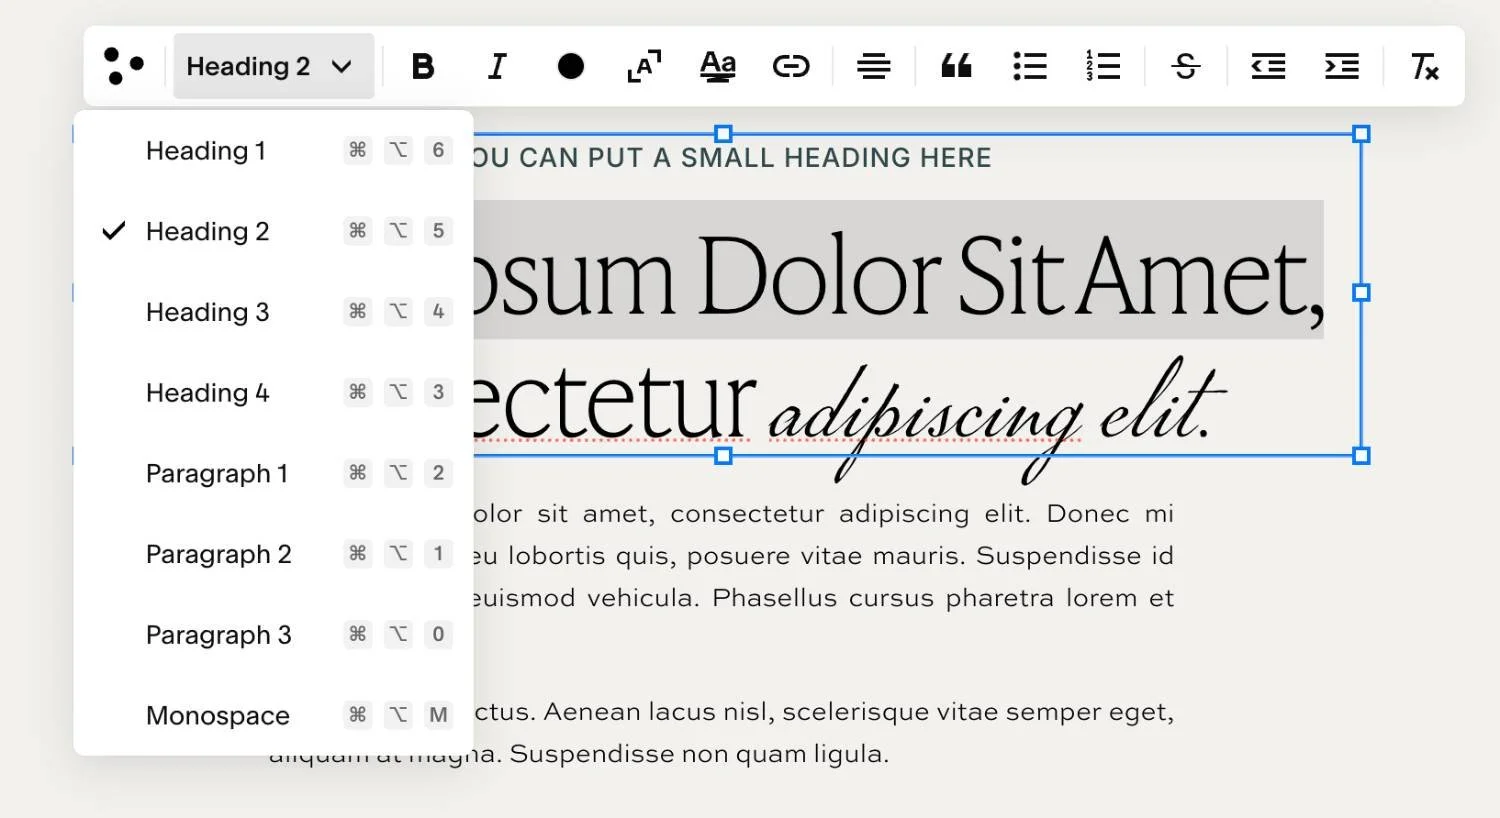The image size is (1500, 818).
Task: Increase indent of the text
Action: point(1342,67)
